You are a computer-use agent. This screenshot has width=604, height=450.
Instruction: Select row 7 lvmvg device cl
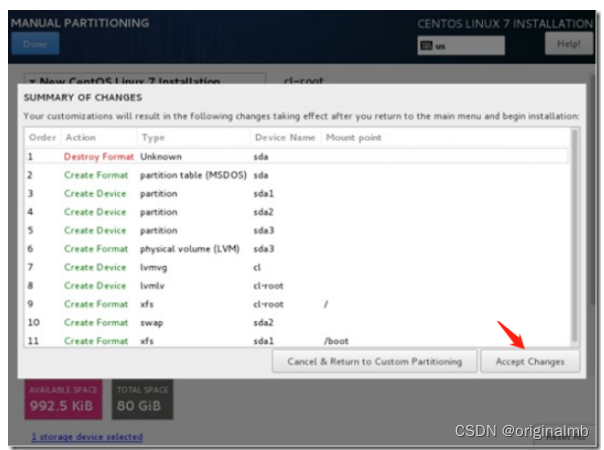click(x=297, y=267)
